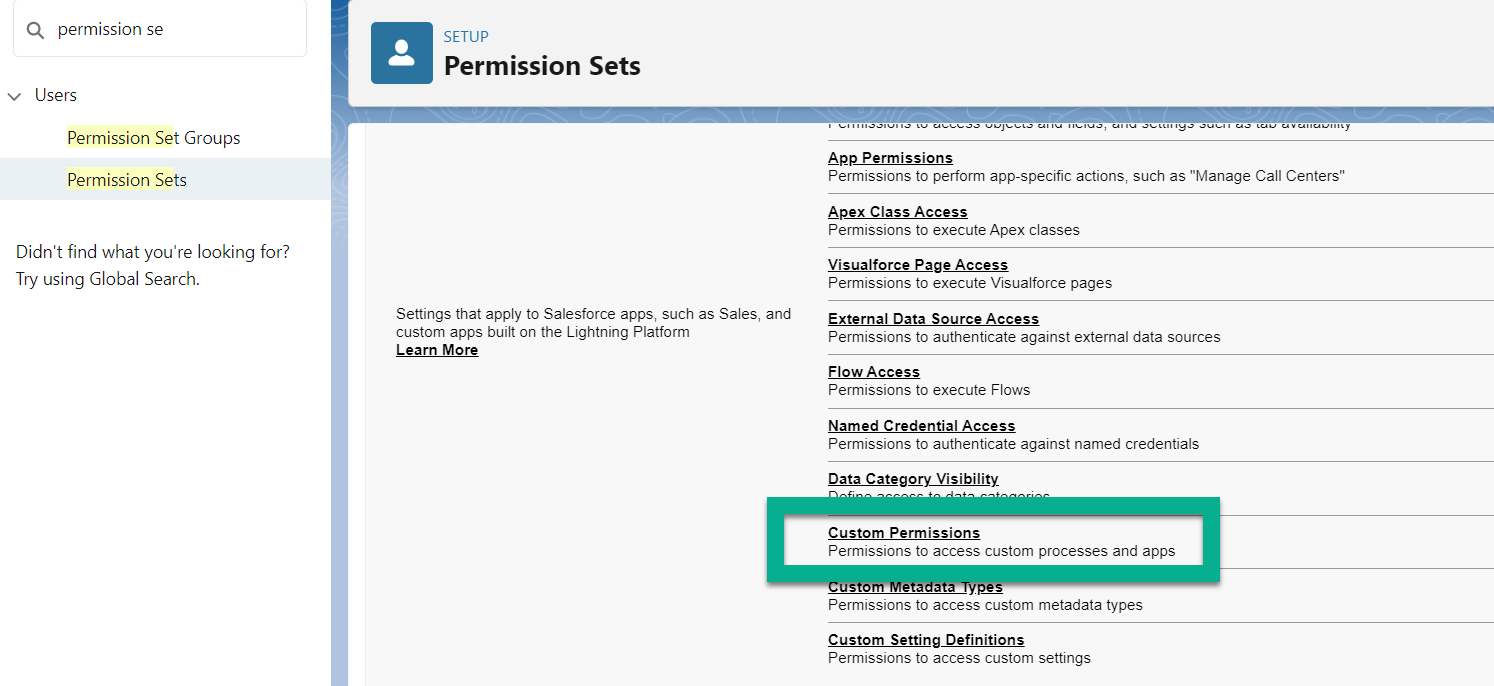Open the highlighted Custom Permissions item
Screen dimensions: 1494x686
point(904,532)
